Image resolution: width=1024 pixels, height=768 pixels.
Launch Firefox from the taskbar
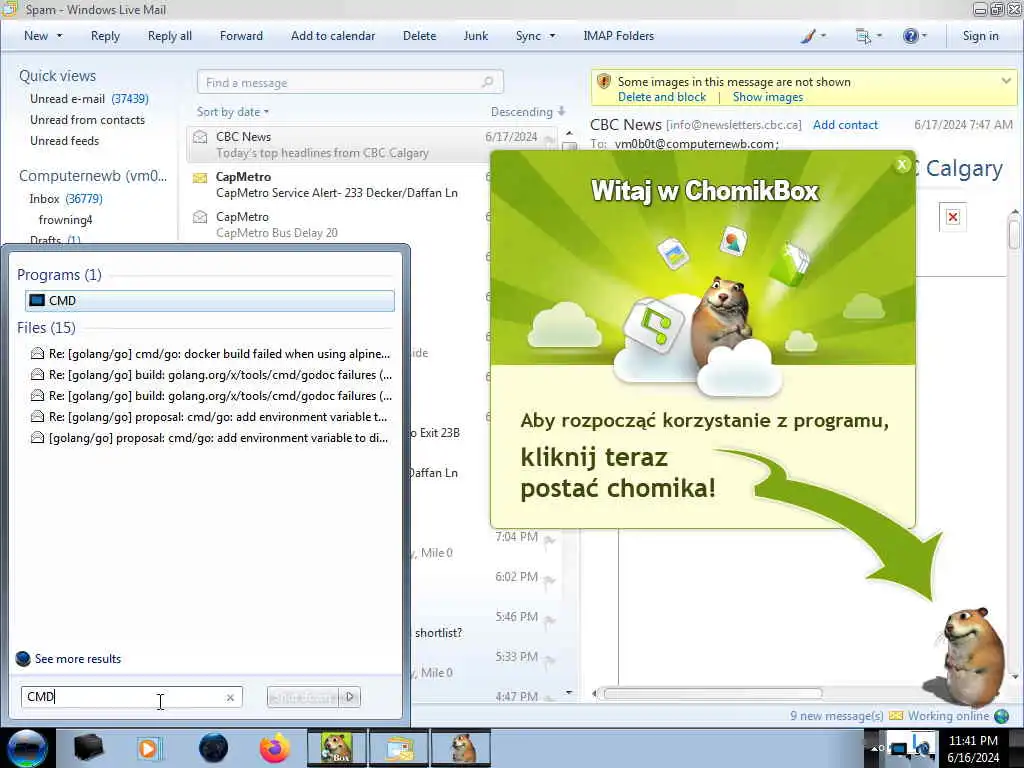tap(275, 748)
